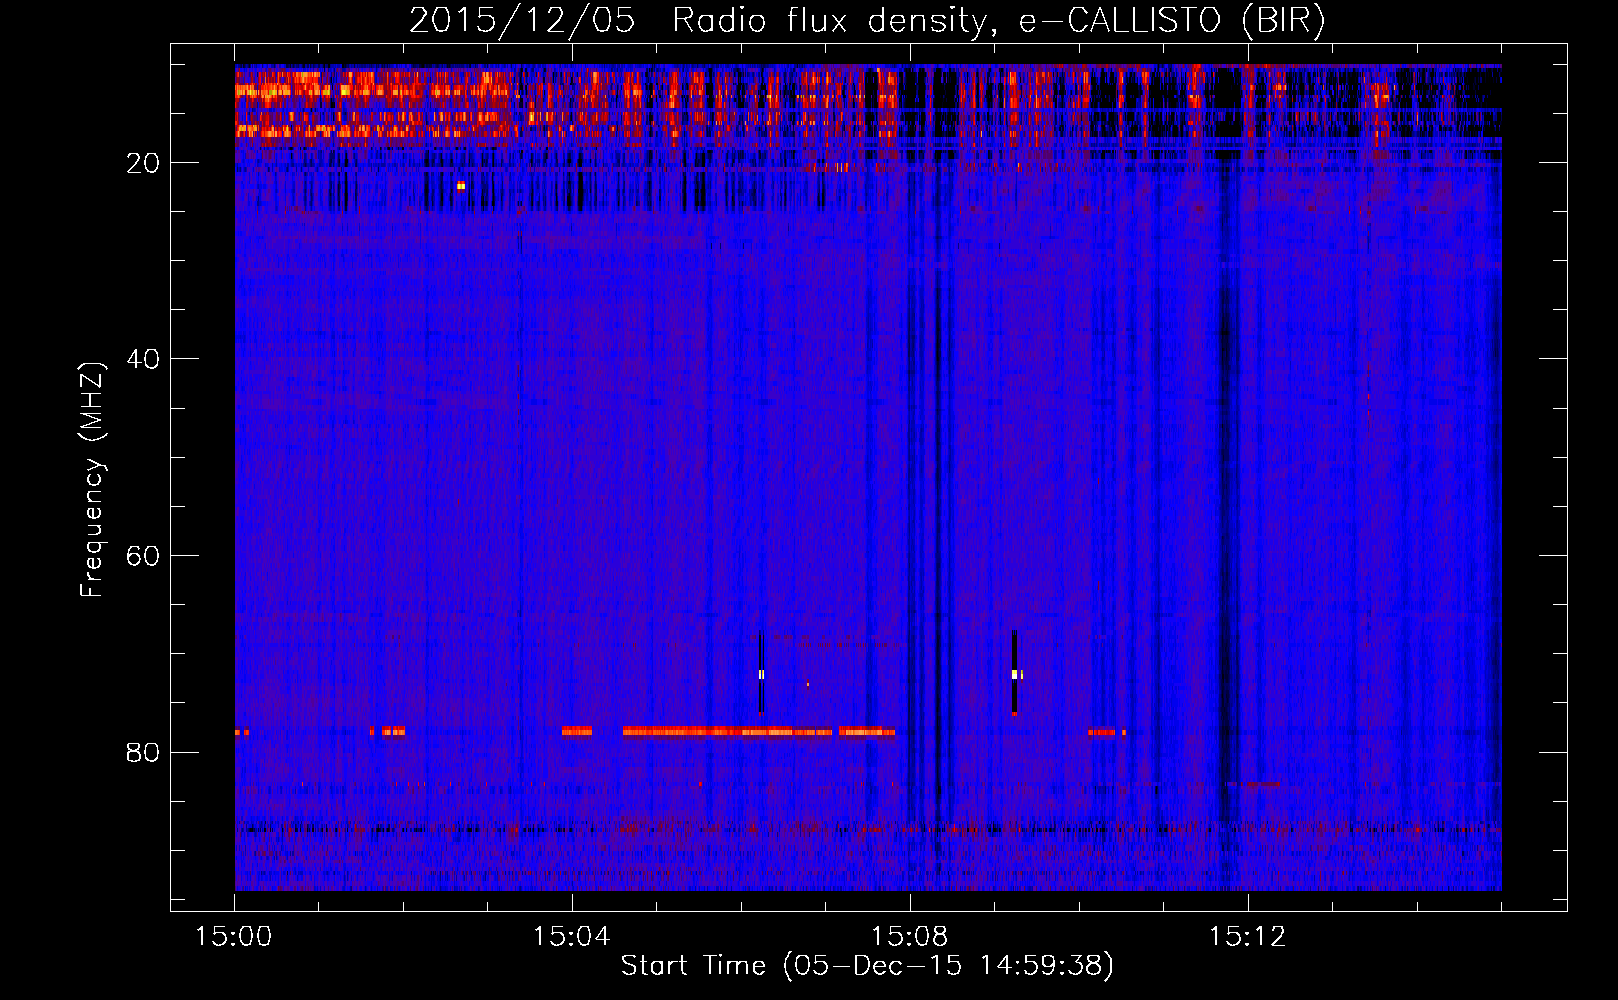The image size is (1618, 1000).
Task: Click the 15:12 time tick label
Action: pyautogui.click(x=1247, y=937)
